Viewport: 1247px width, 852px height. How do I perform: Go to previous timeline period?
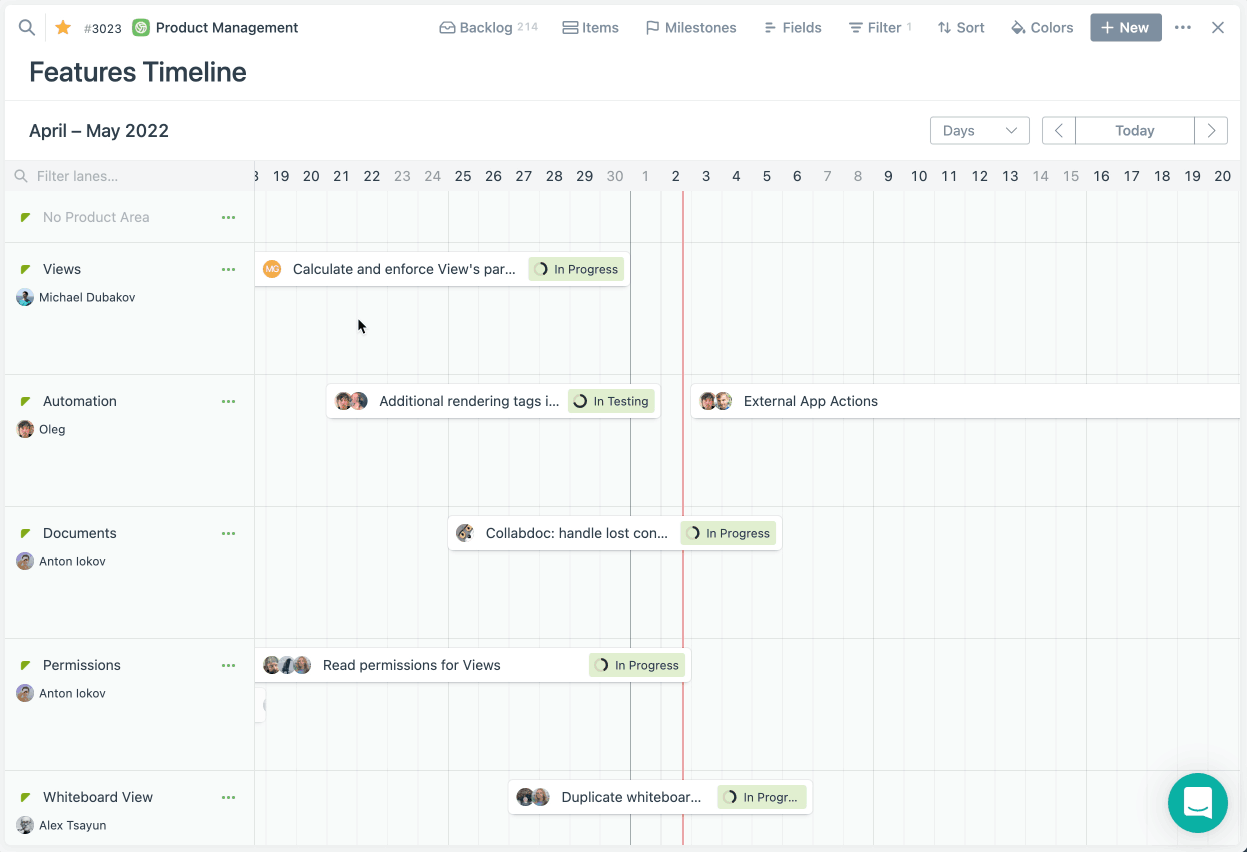[1059, 131]
